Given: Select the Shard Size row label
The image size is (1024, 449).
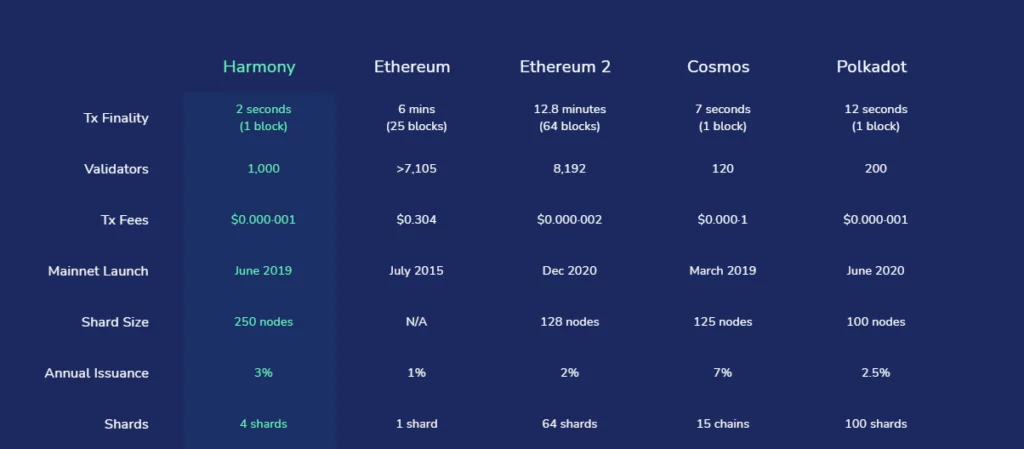Looking at the screenshot, I should click(115, 322).
